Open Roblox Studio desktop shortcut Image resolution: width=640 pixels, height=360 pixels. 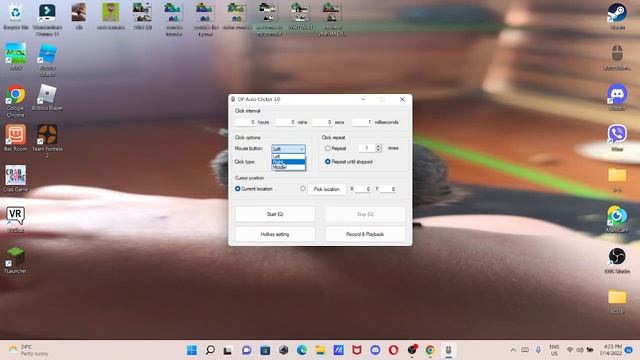click(x=47, y=60)
